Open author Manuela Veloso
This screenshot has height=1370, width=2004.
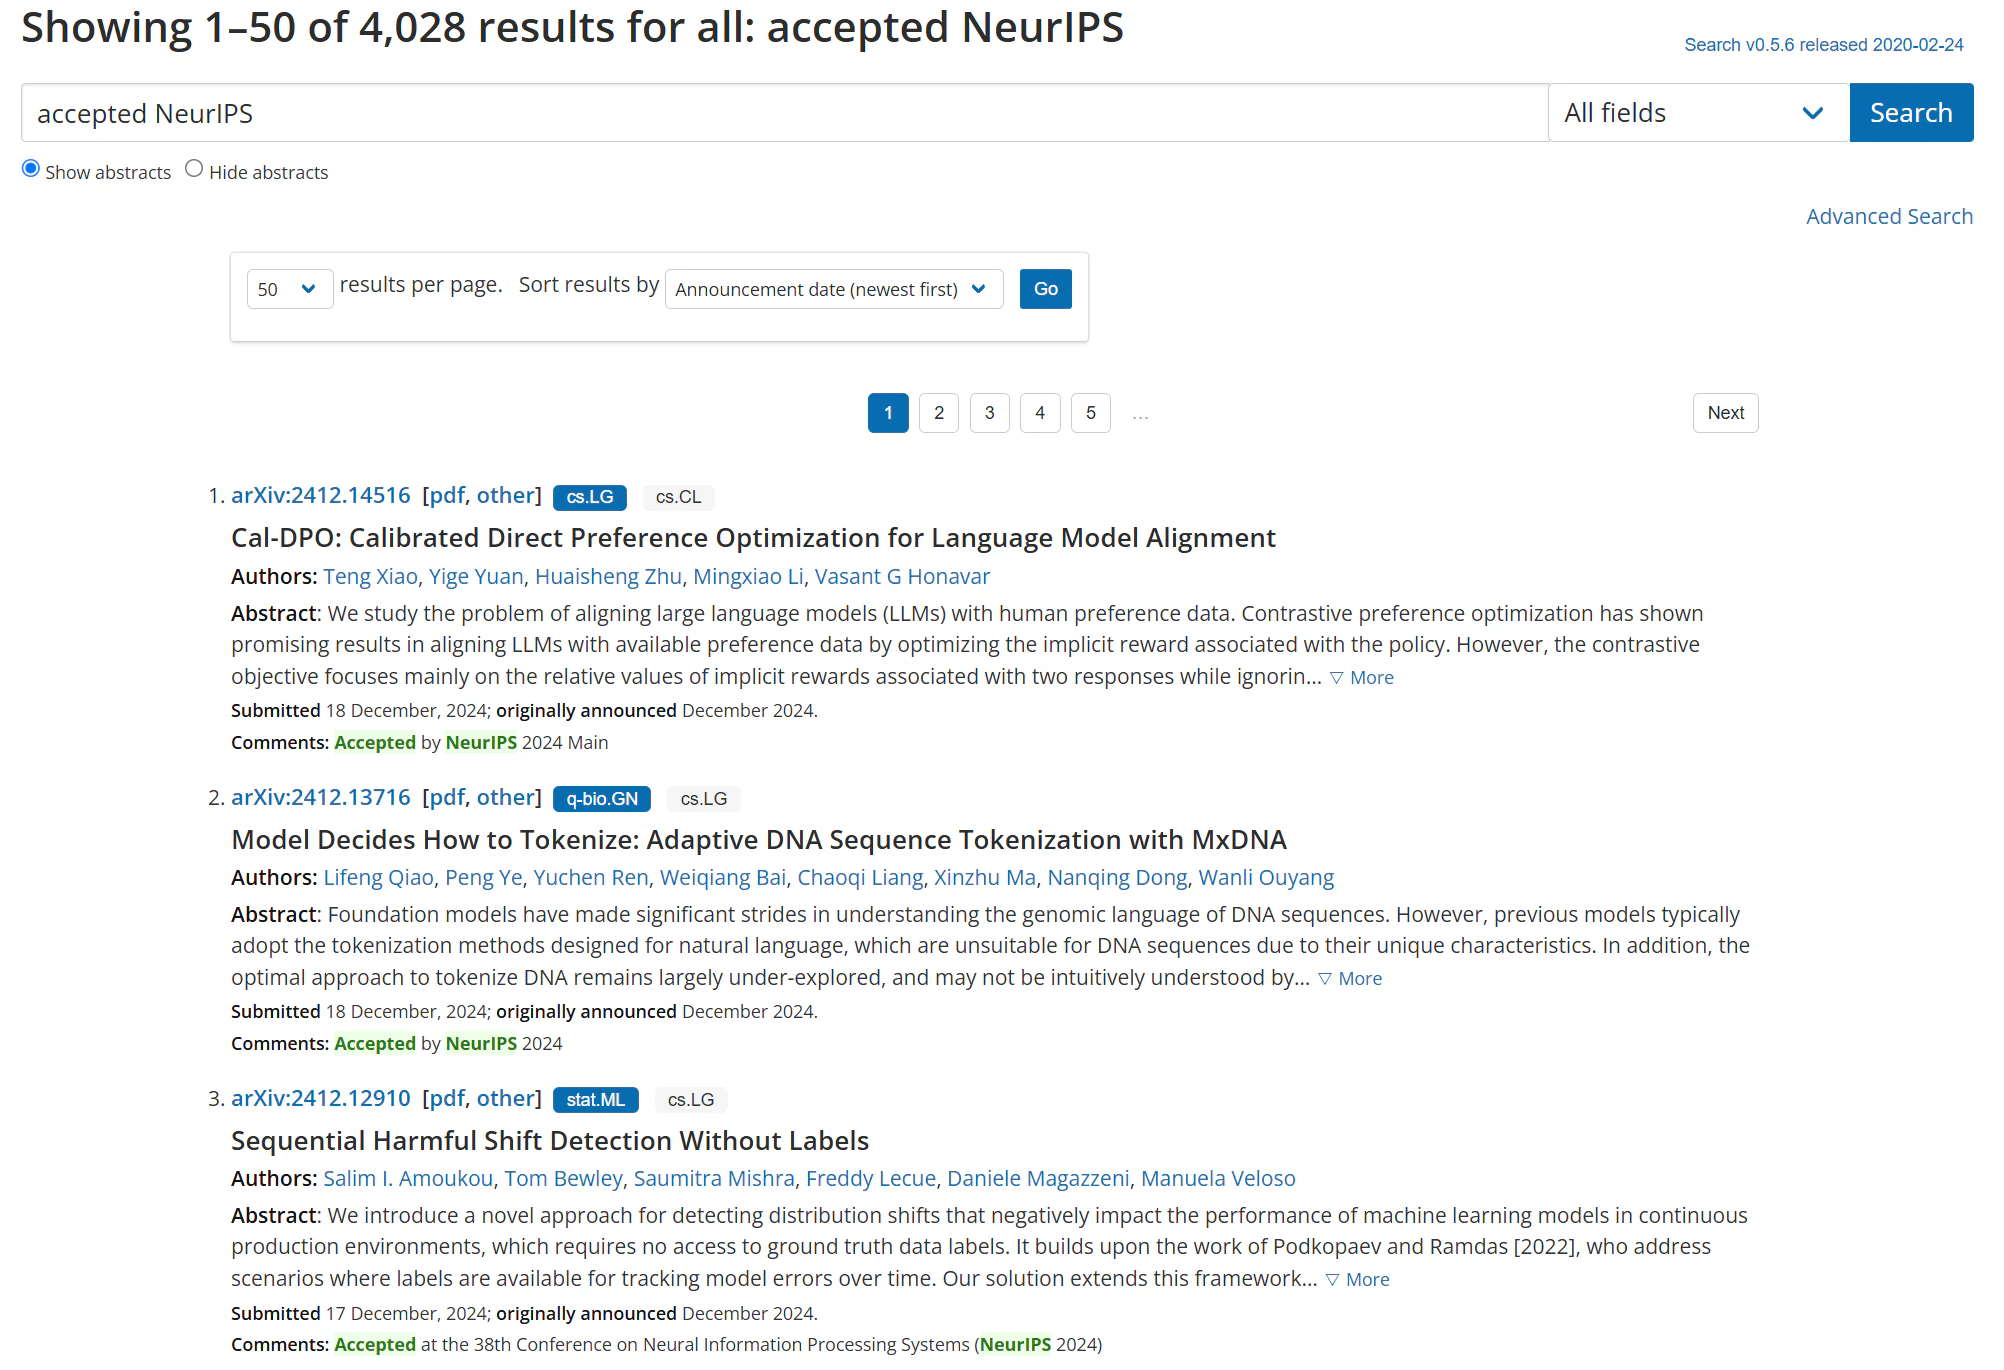pyautogui.click(x=1218, y=1178)
